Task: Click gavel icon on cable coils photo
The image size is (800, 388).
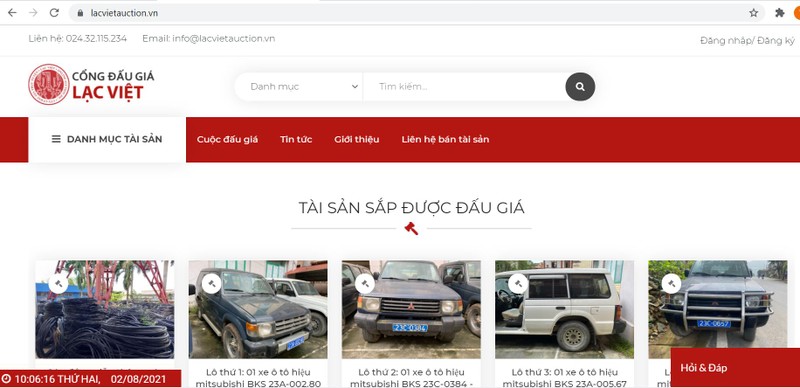Action: tap(58, 284)
